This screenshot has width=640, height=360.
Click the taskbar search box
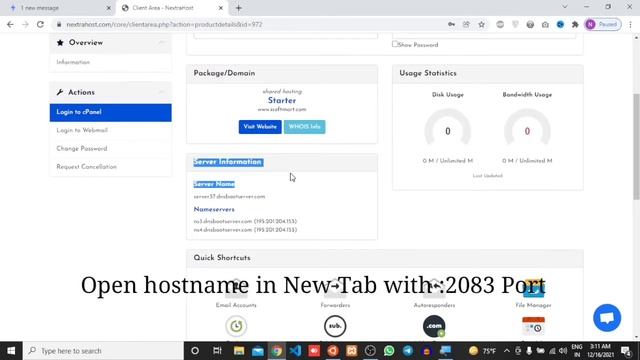click(x=104, y=351)
